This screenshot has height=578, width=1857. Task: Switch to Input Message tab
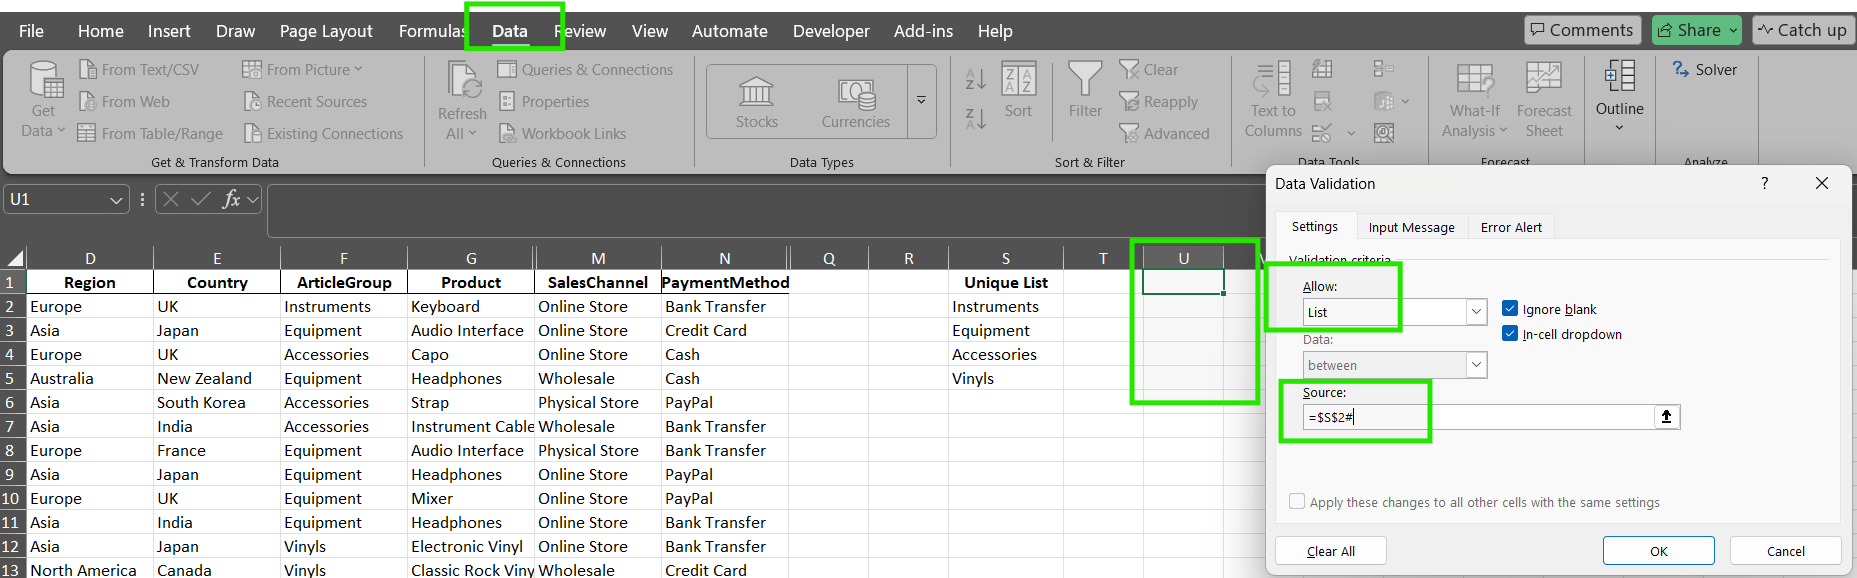(x=1411, y=227)
